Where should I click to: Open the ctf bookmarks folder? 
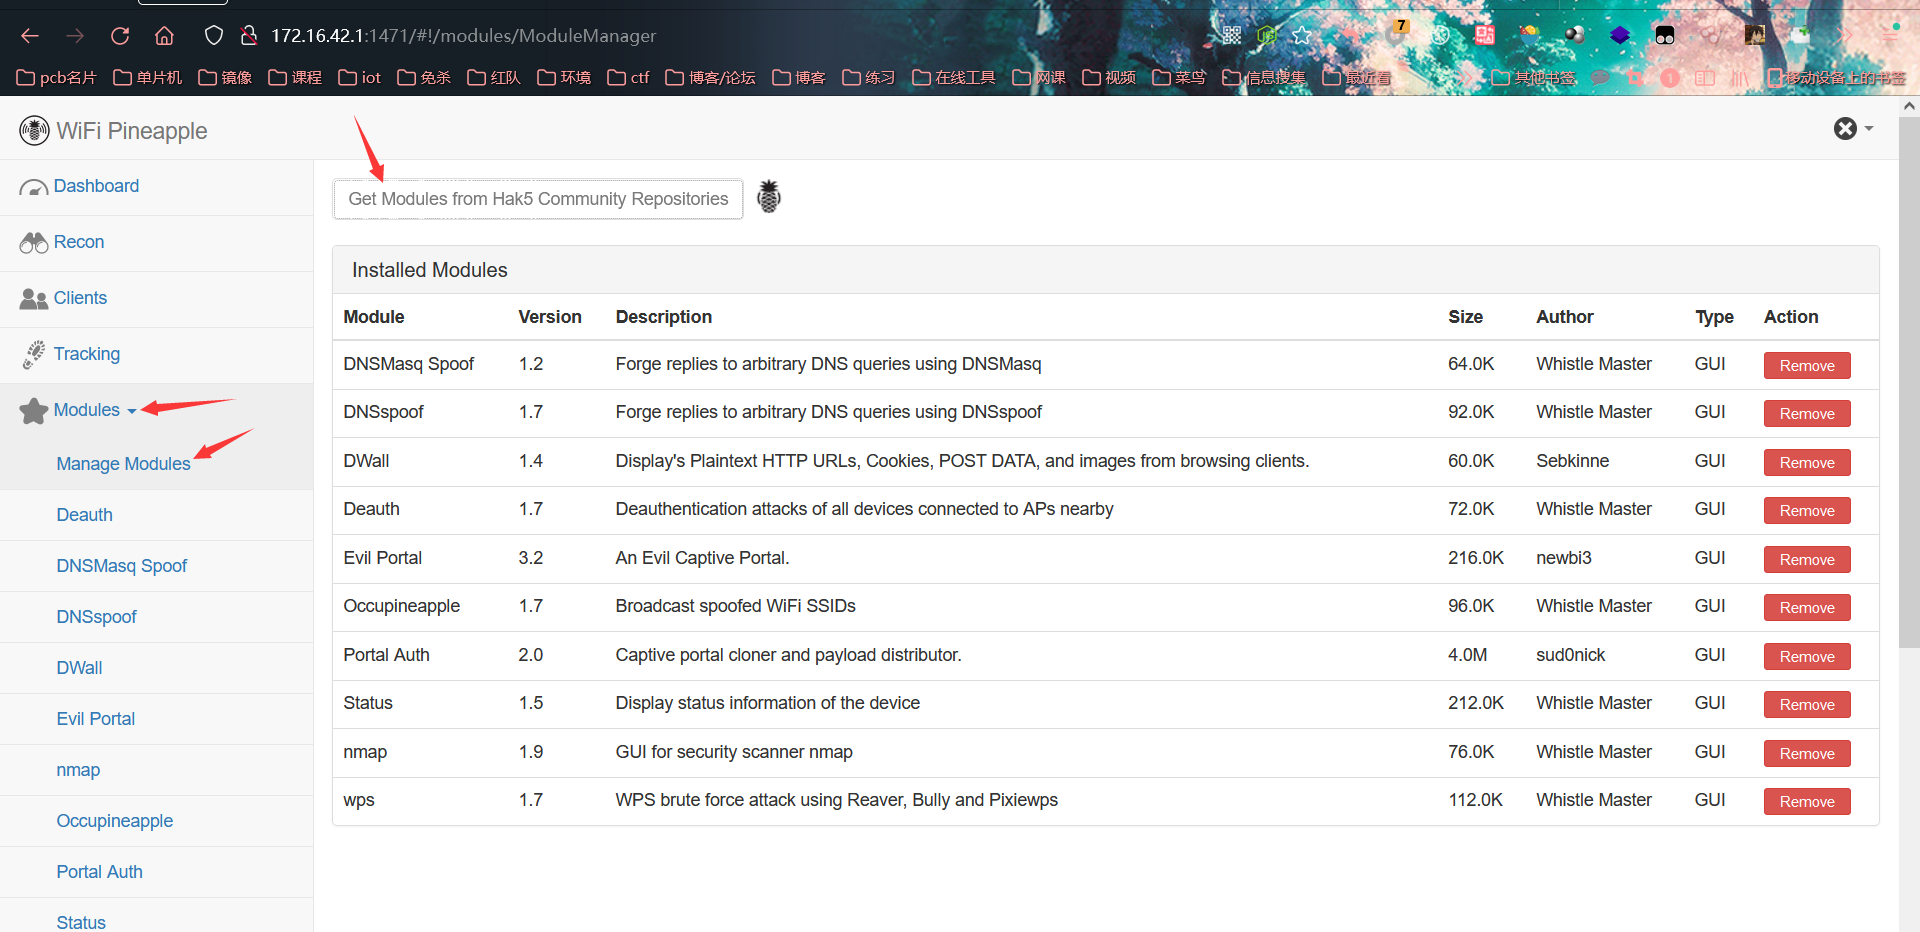[628, 77]
